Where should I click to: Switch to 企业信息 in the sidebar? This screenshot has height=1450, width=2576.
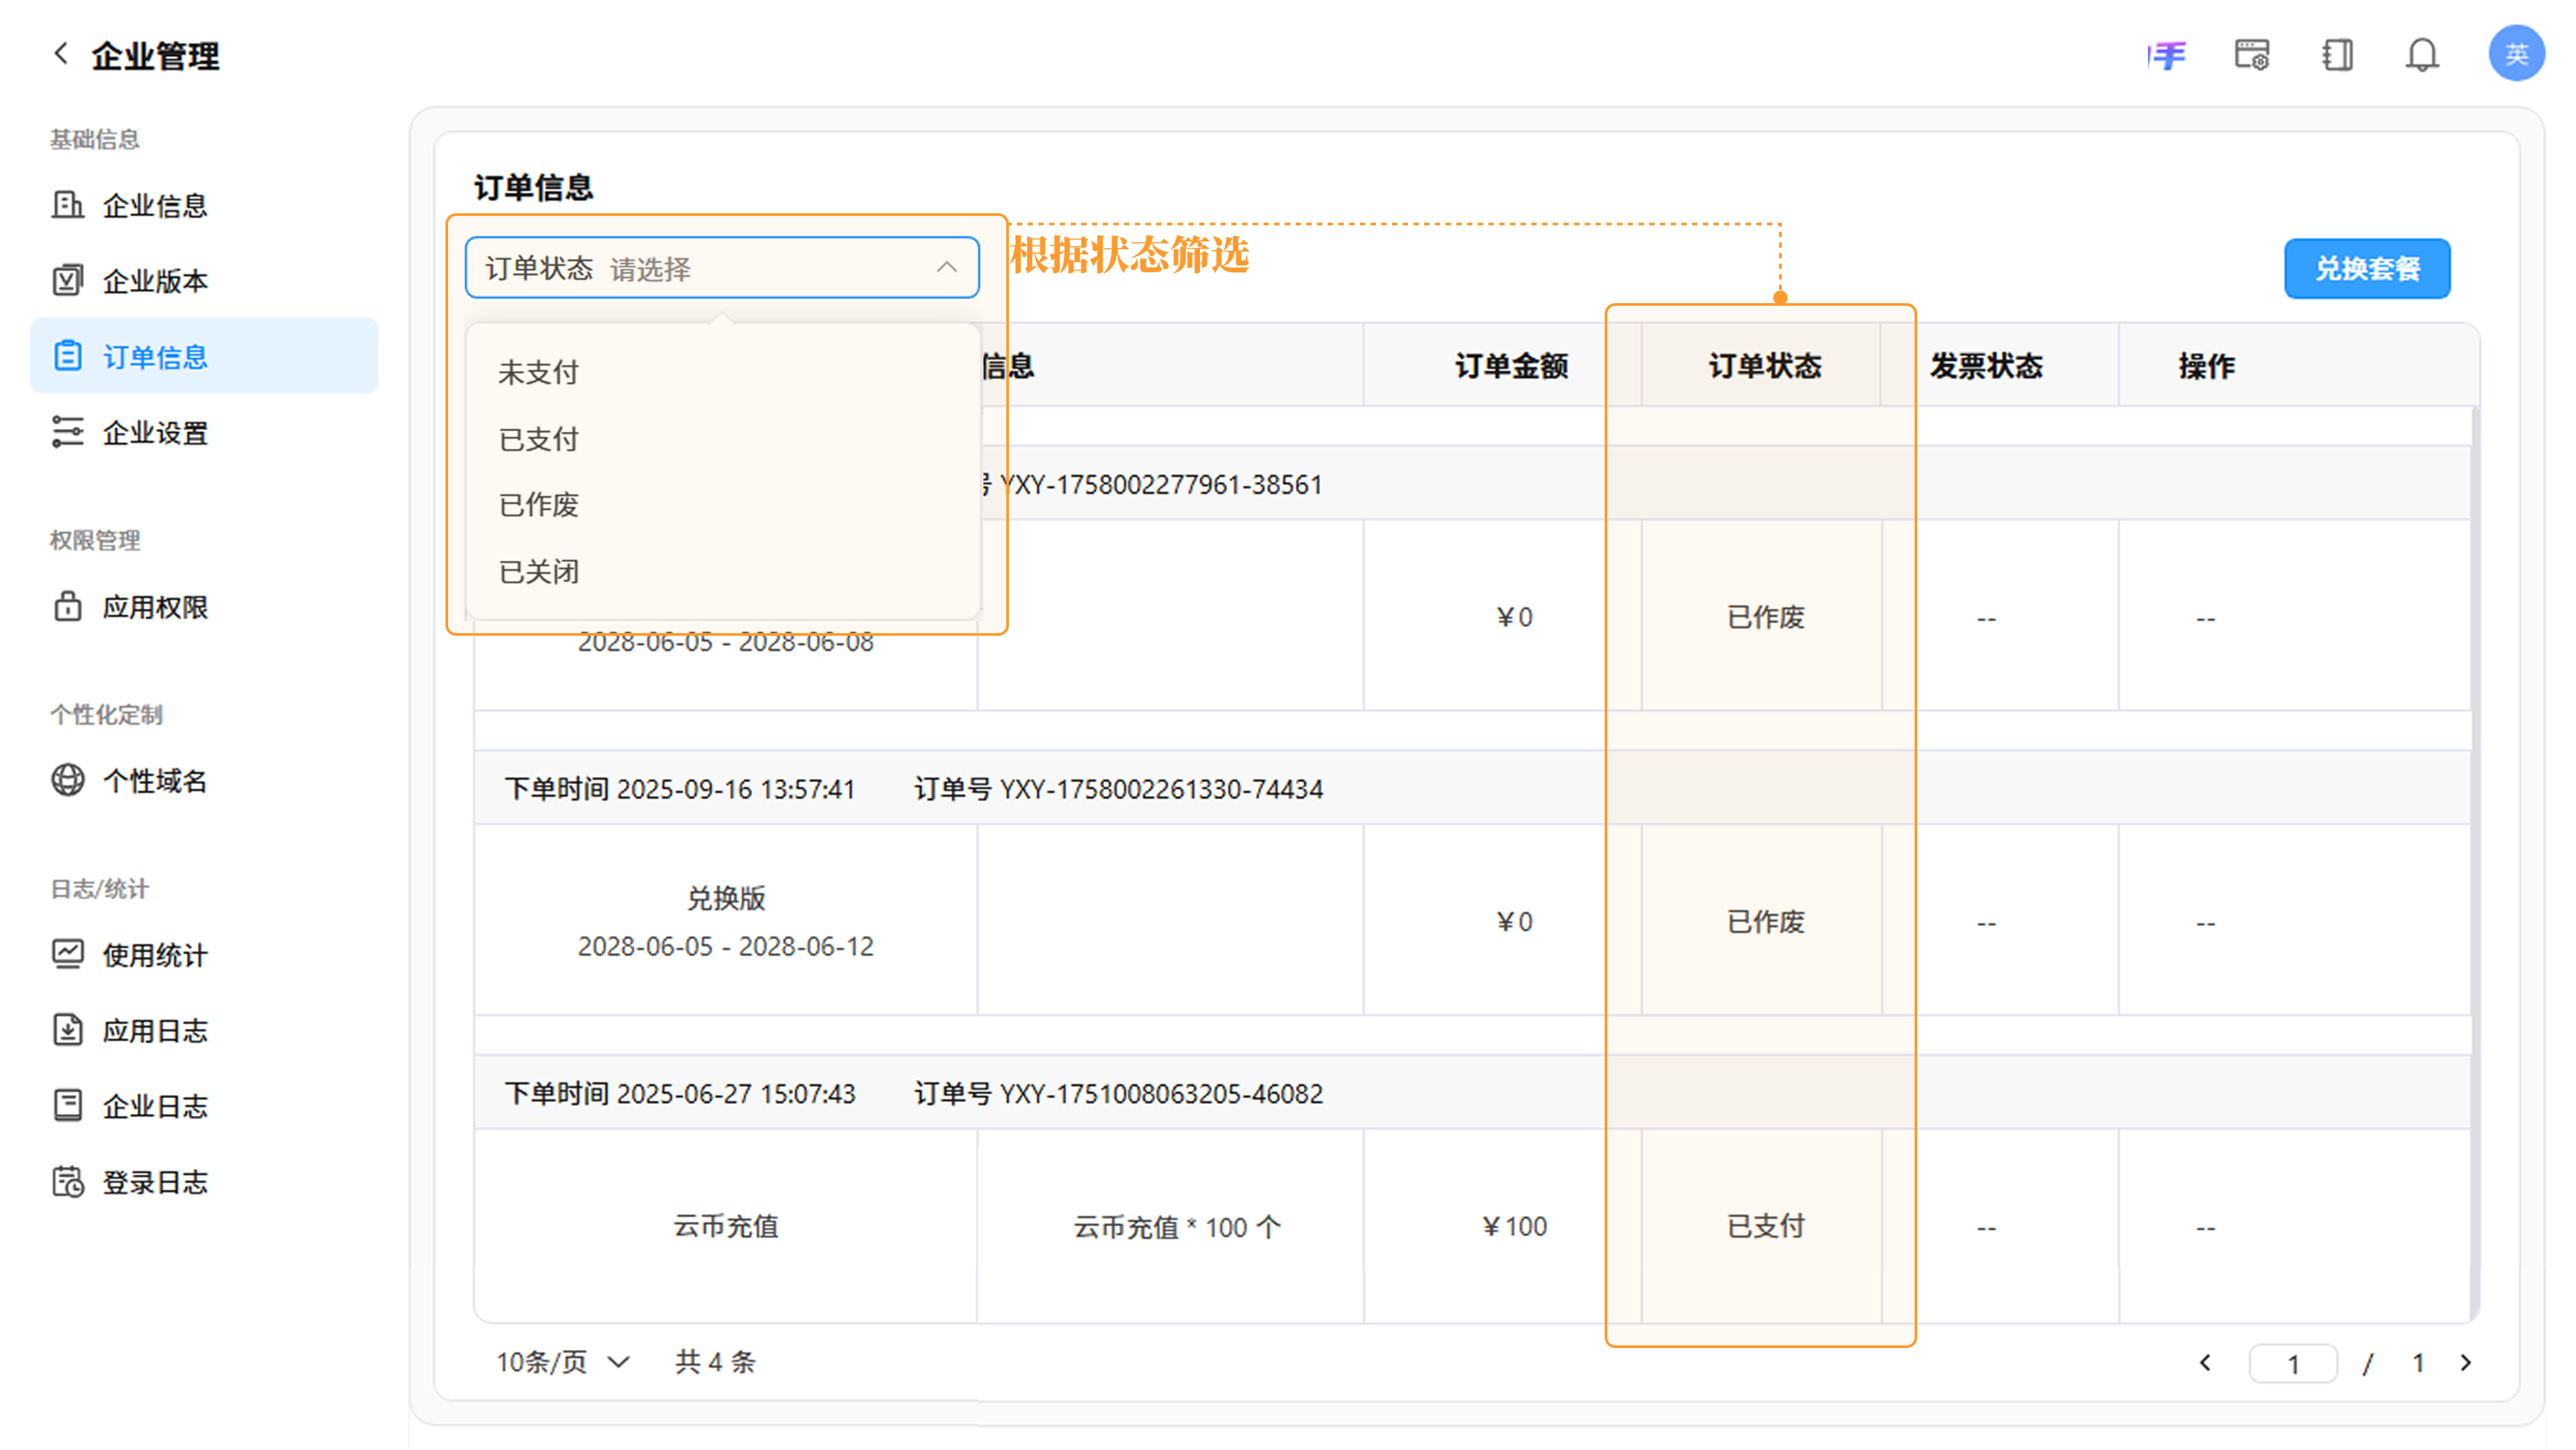coord(155,206)
